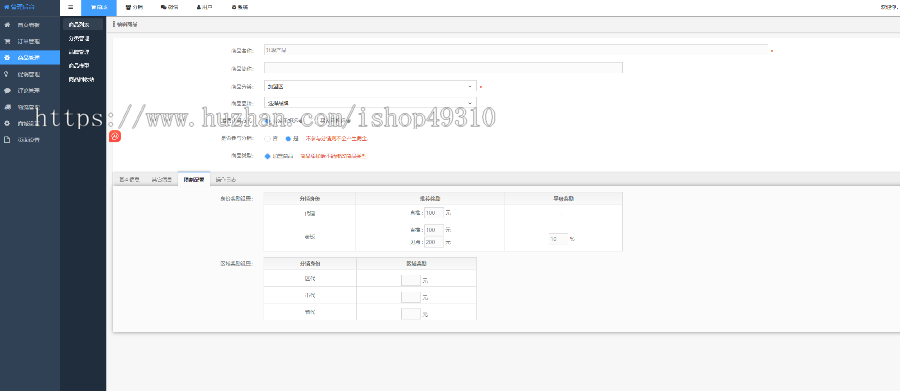Click the lone radio in the bottom form row
This screenshot has width=900, height=391.
267,156
